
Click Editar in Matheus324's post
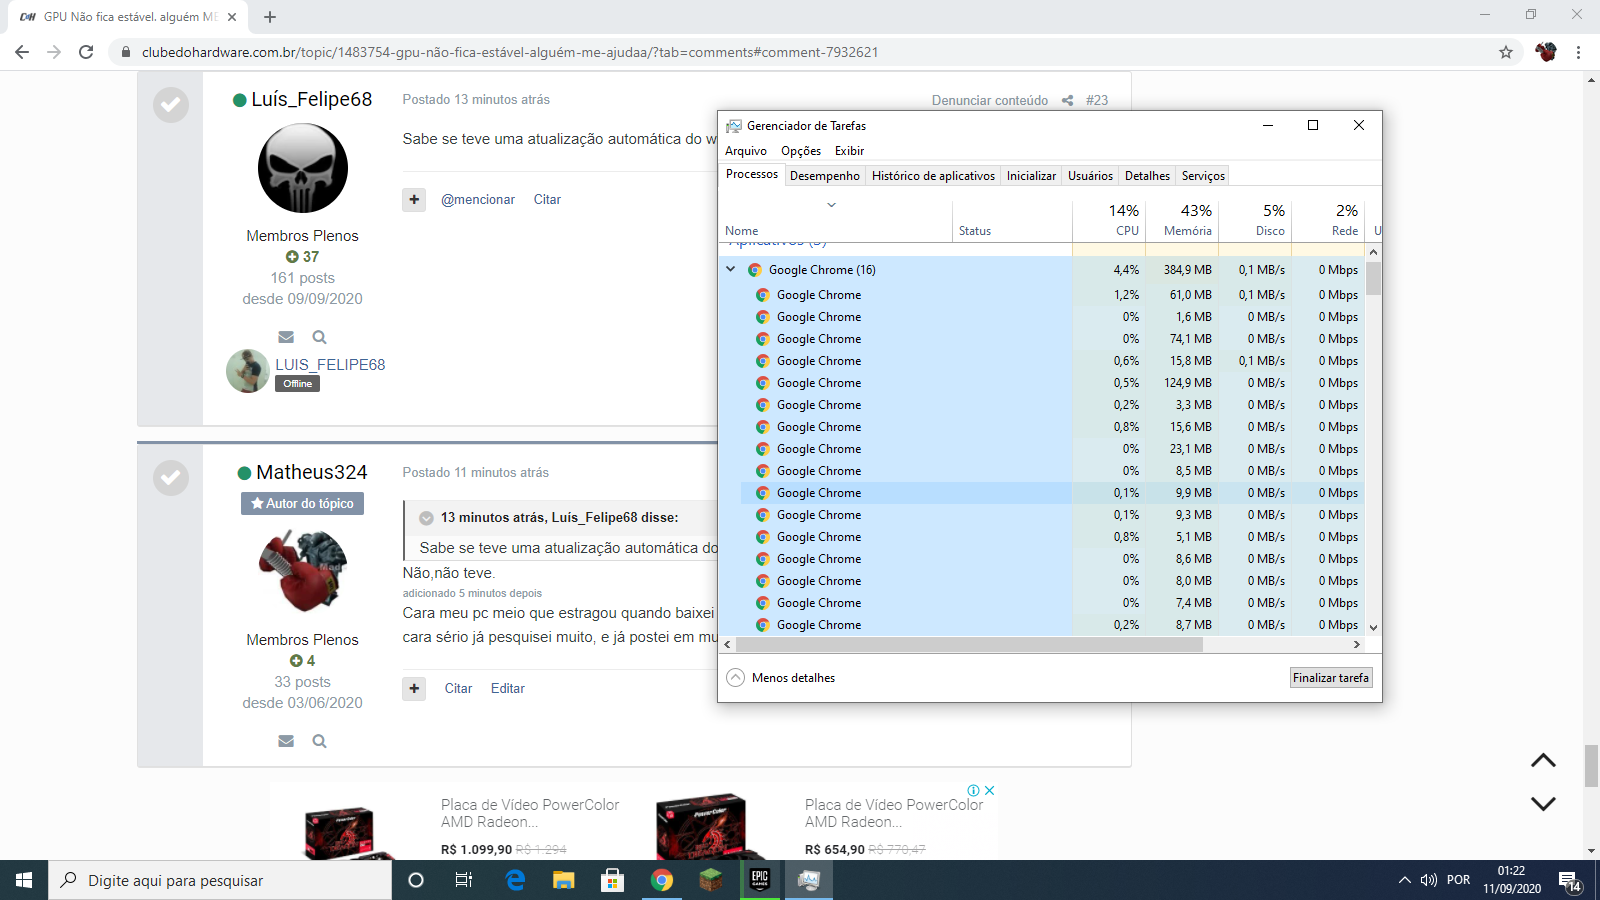508,688
